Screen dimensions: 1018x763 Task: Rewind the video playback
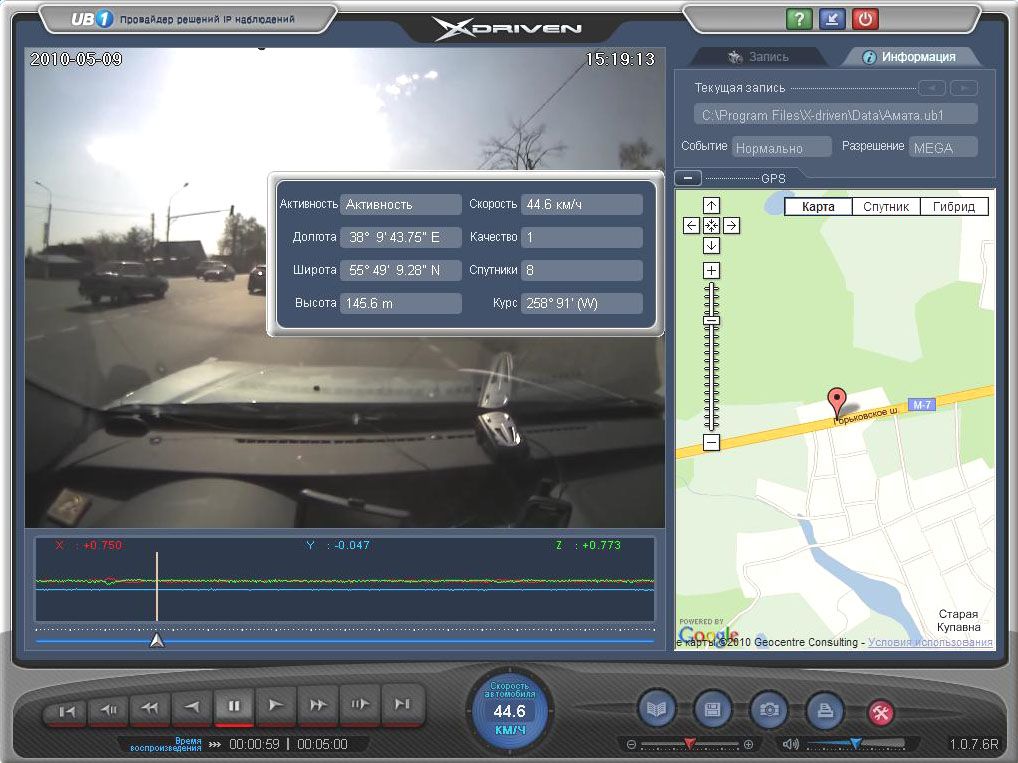click(x=151, y=707)
